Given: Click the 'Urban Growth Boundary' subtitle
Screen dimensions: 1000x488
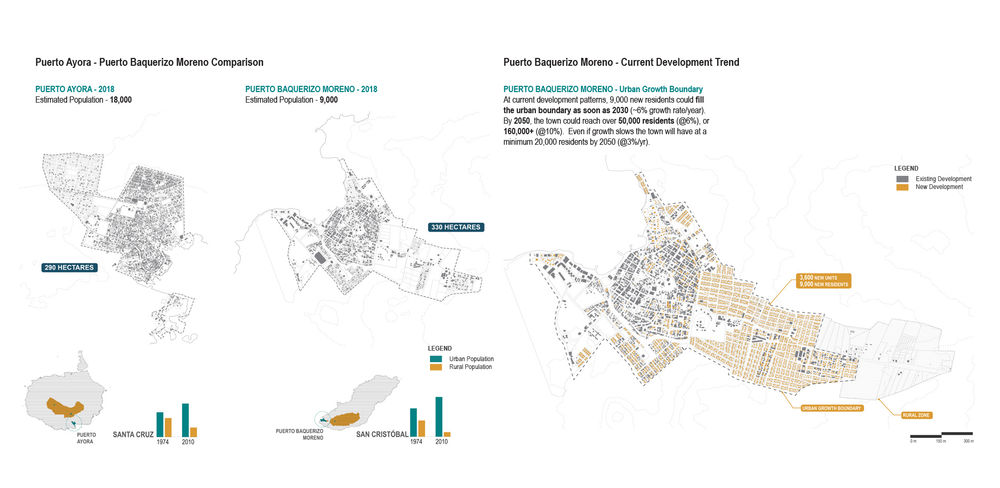Looking at the screenshot, I should click(662, 90).
